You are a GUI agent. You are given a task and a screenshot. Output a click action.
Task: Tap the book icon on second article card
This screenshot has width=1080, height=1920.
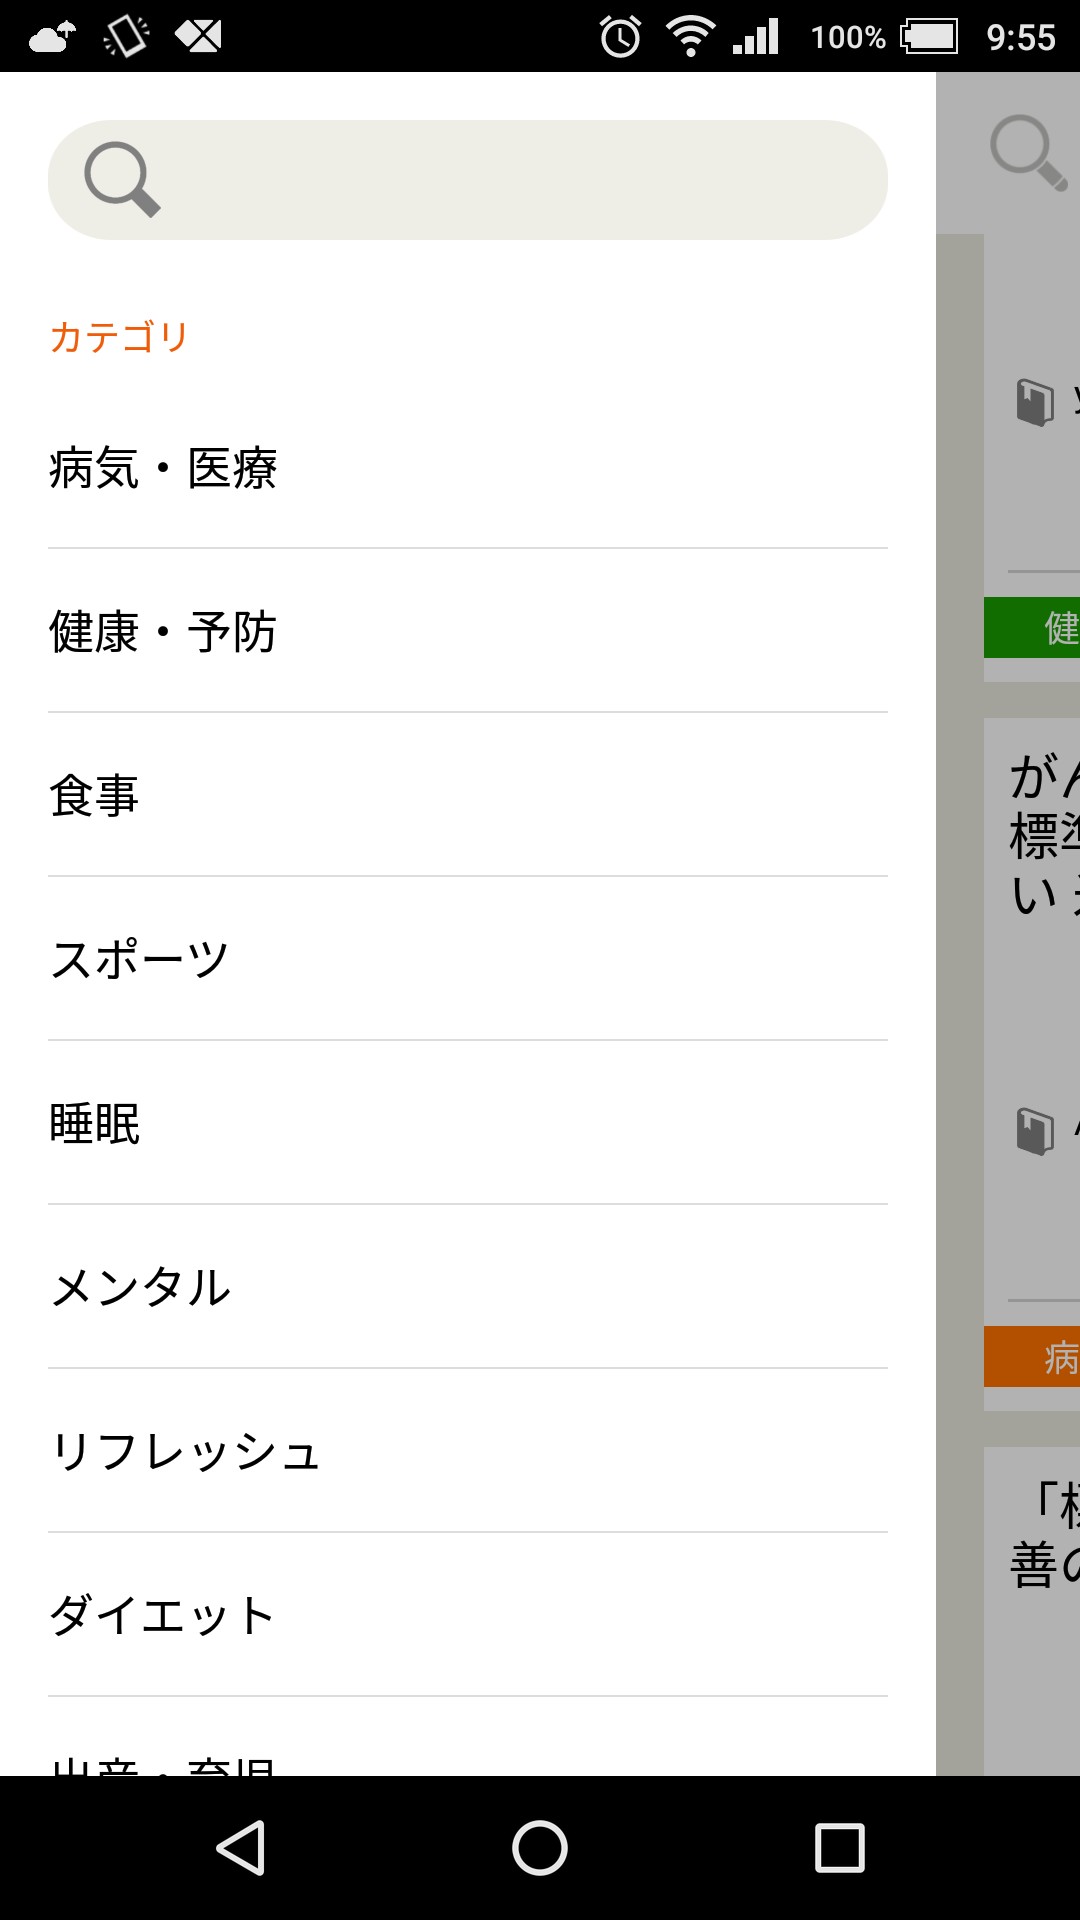pos(1035,1131)
